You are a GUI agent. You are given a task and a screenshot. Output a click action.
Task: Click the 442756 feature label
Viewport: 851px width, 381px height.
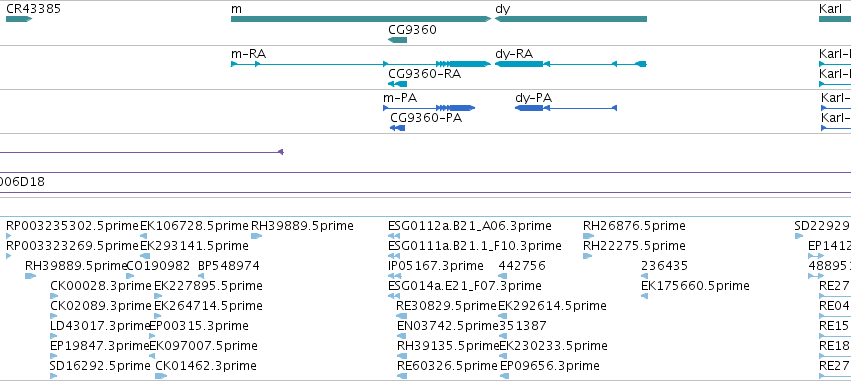(522, 265)
